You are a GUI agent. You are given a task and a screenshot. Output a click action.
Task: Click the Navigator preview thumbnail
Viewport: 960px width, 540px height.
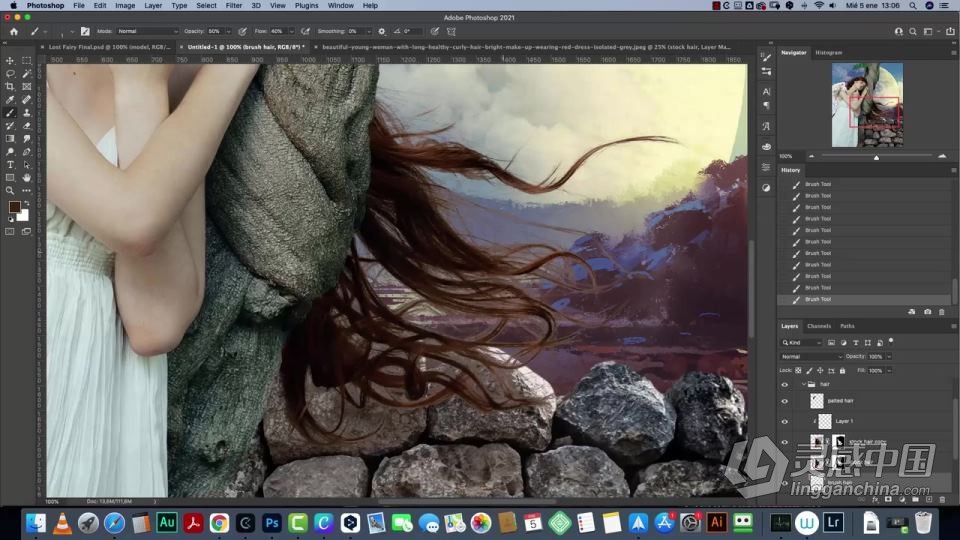tap(866, 104)
